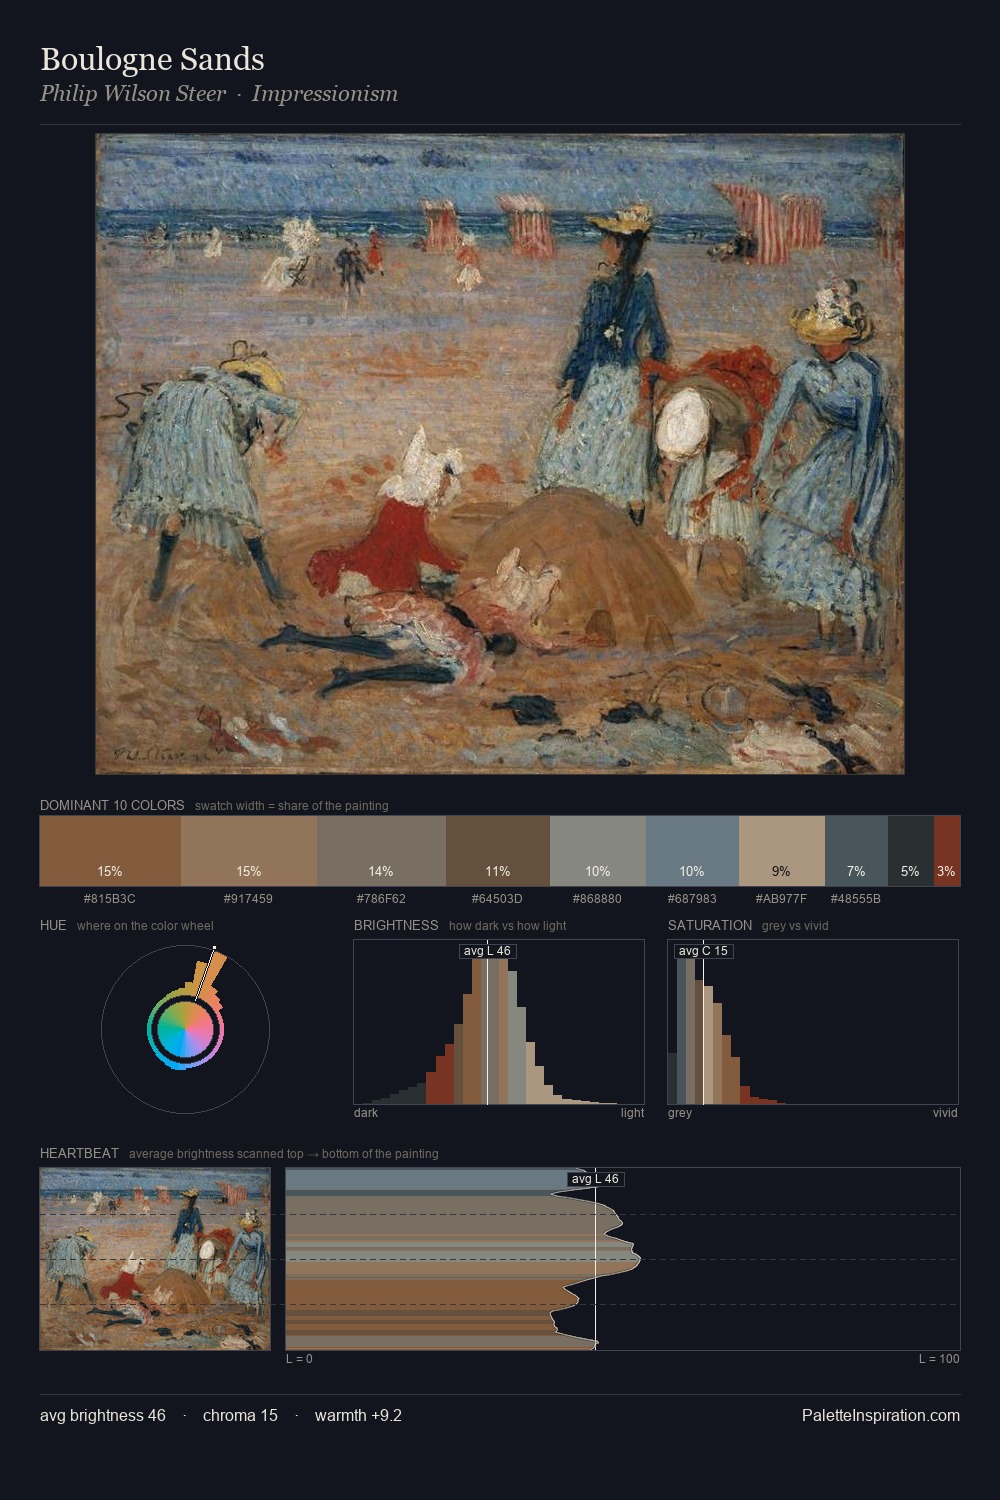Select the #64503D dark brown swatch
The width and height of the screenshot is (1000, 1500).
click(498, 851)
